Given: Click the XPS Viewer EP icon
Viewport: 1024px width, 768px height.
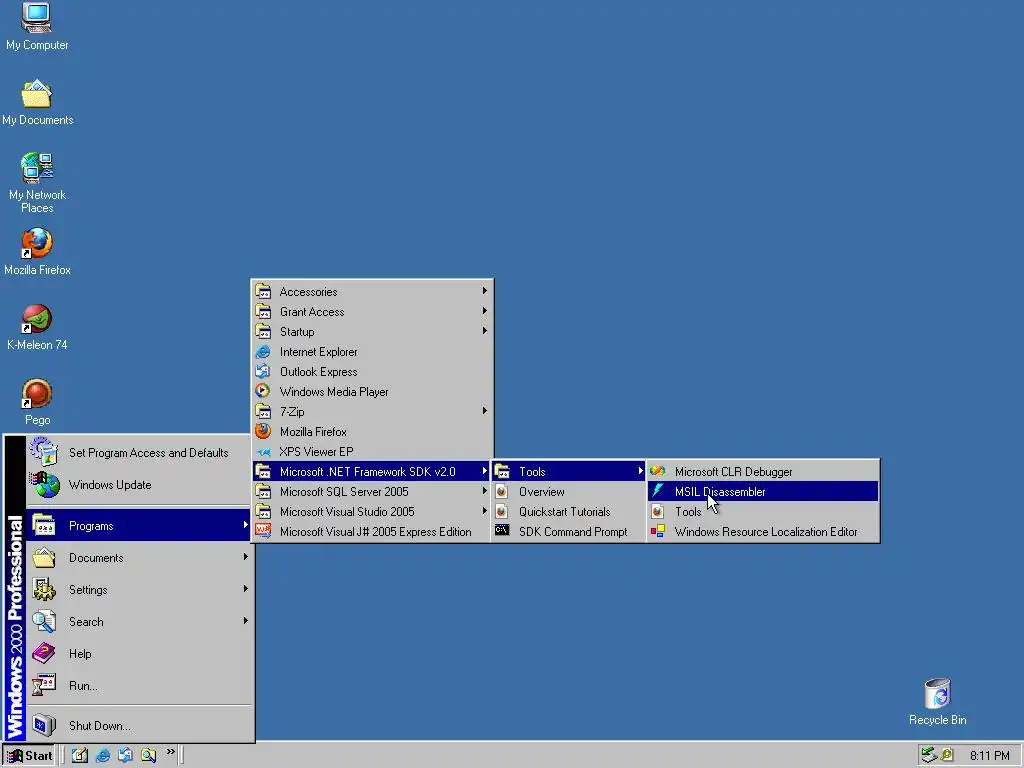Looking at the screenshot, I should [263, 452].
